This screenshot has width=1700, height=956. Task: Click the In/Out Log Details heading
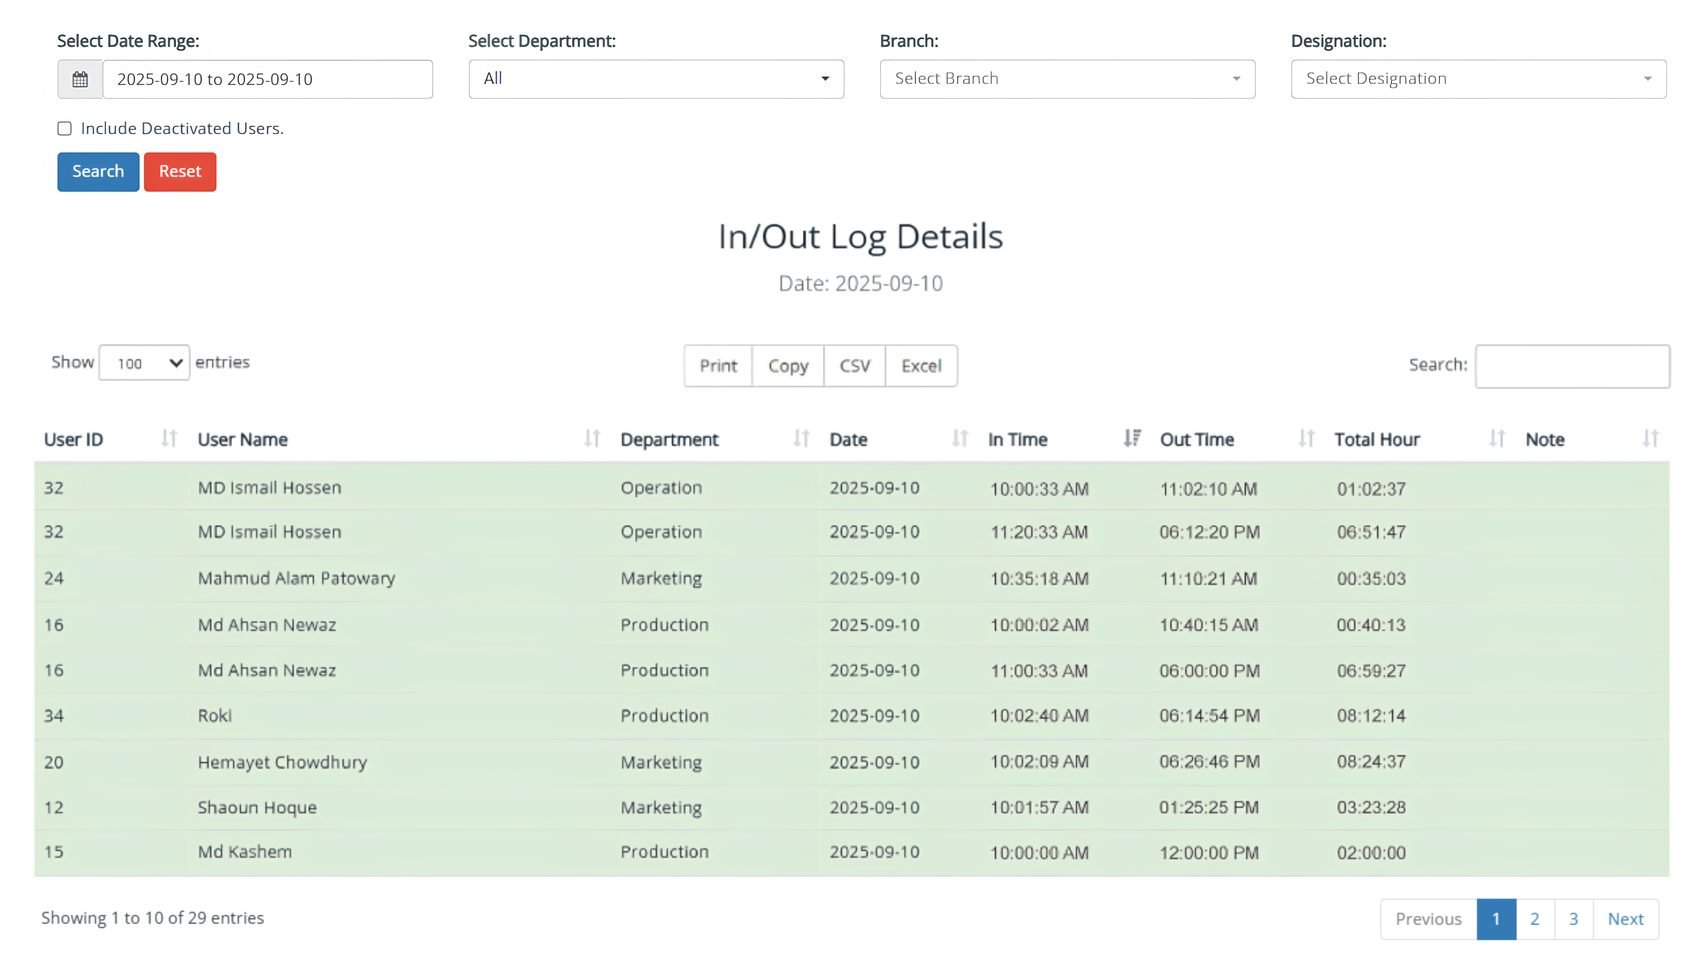point(860,237)
